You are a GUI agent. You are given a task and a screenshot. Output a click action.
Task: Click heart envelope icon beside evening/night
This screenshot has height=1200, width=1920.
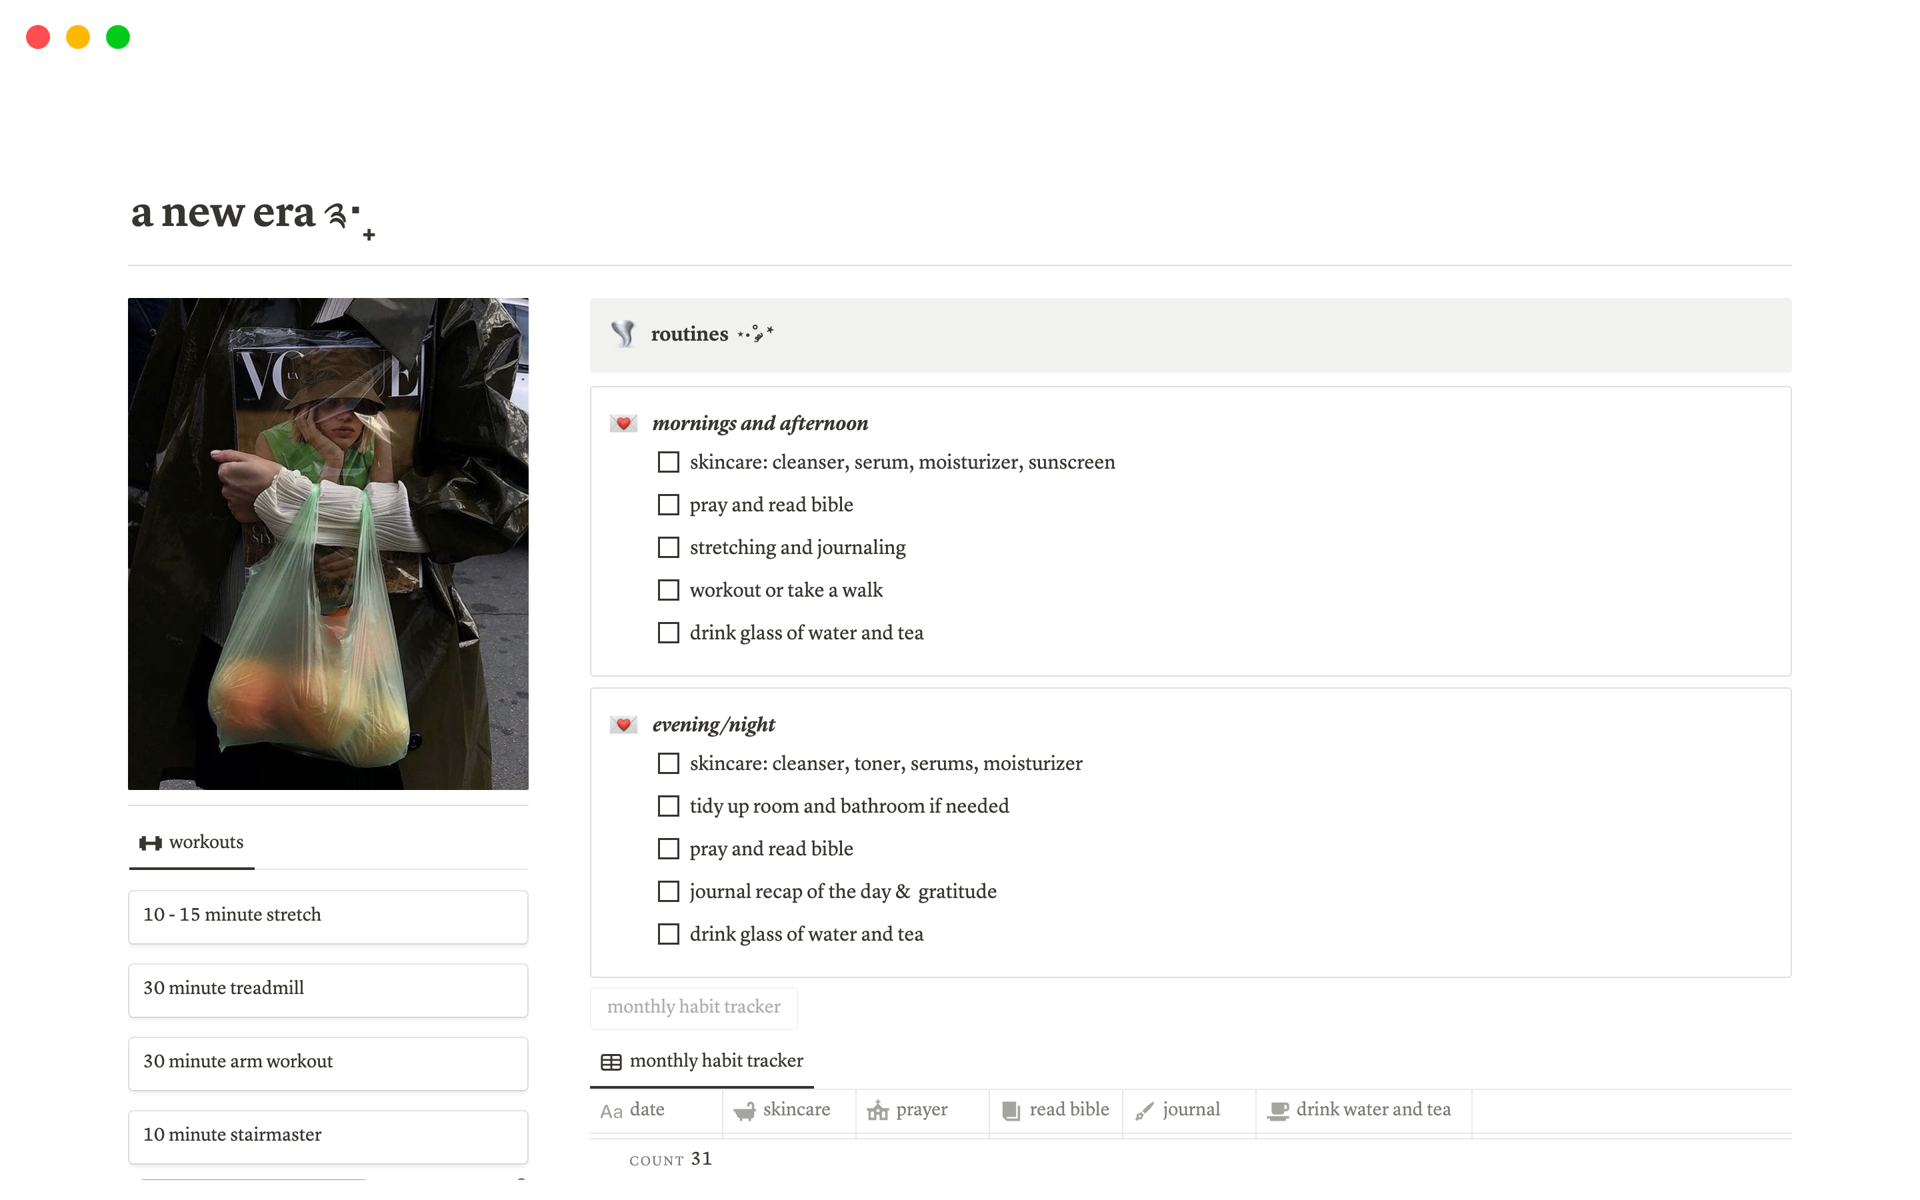coord(623,725)
